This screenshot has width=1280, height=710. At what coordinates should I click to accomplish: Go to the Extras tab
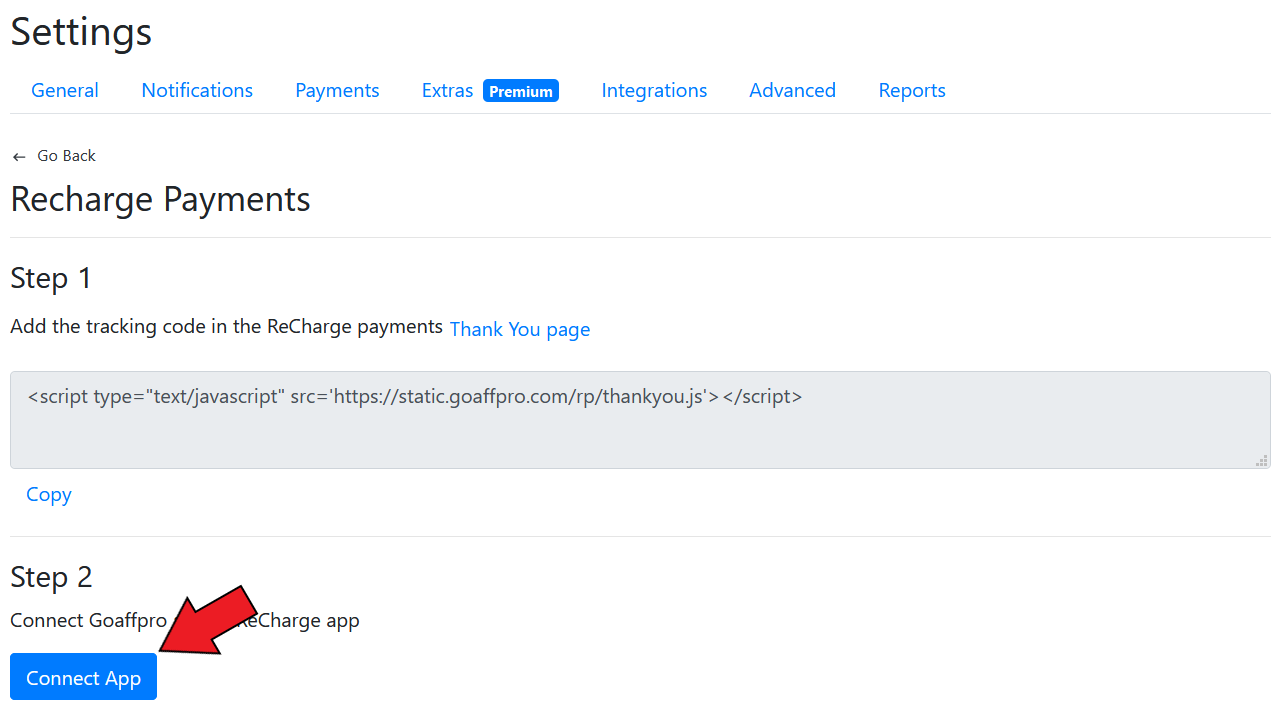[x=447, y=90]
